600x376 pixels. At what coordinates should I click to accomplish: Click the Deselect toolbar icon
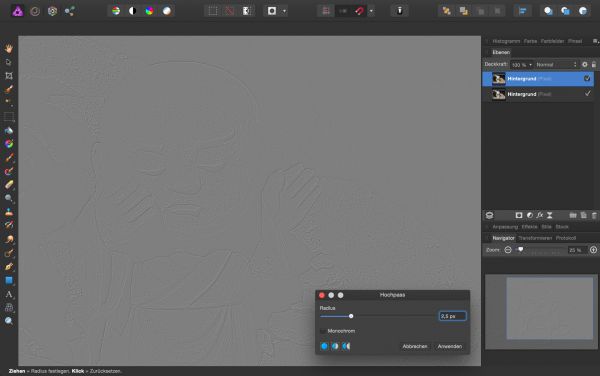230,11
